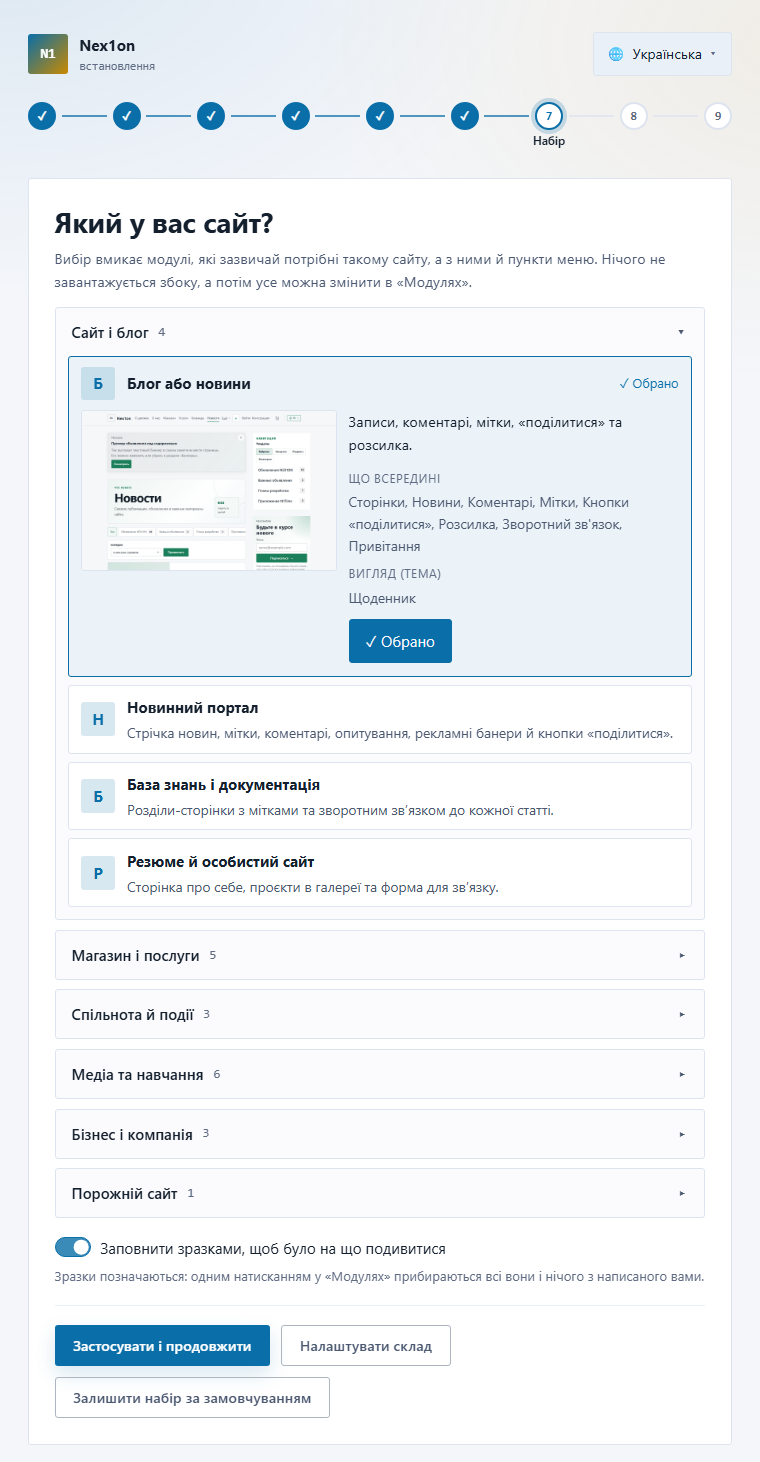Image resolution: width=760 pixels, height=1462 pixels.
Task: Collapse the Сайт і блог section
Action: pyautogui.click(x=380, y=332)
